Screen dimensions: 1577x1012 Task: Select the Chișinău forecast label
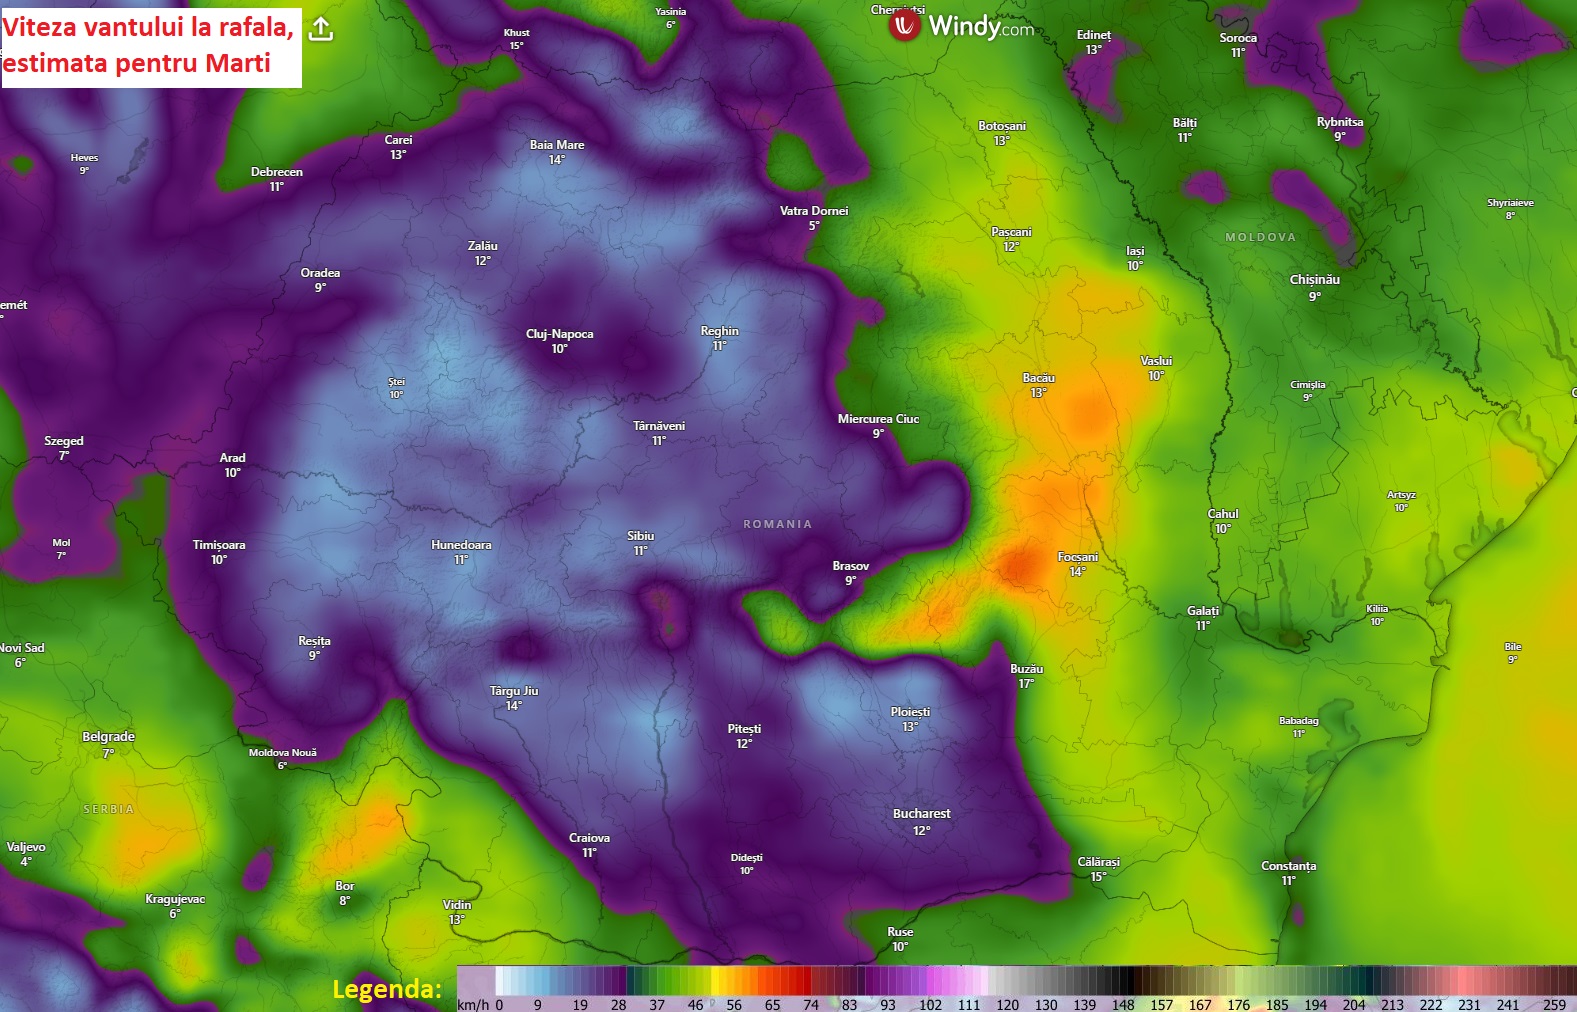(x=1314, y=280)
